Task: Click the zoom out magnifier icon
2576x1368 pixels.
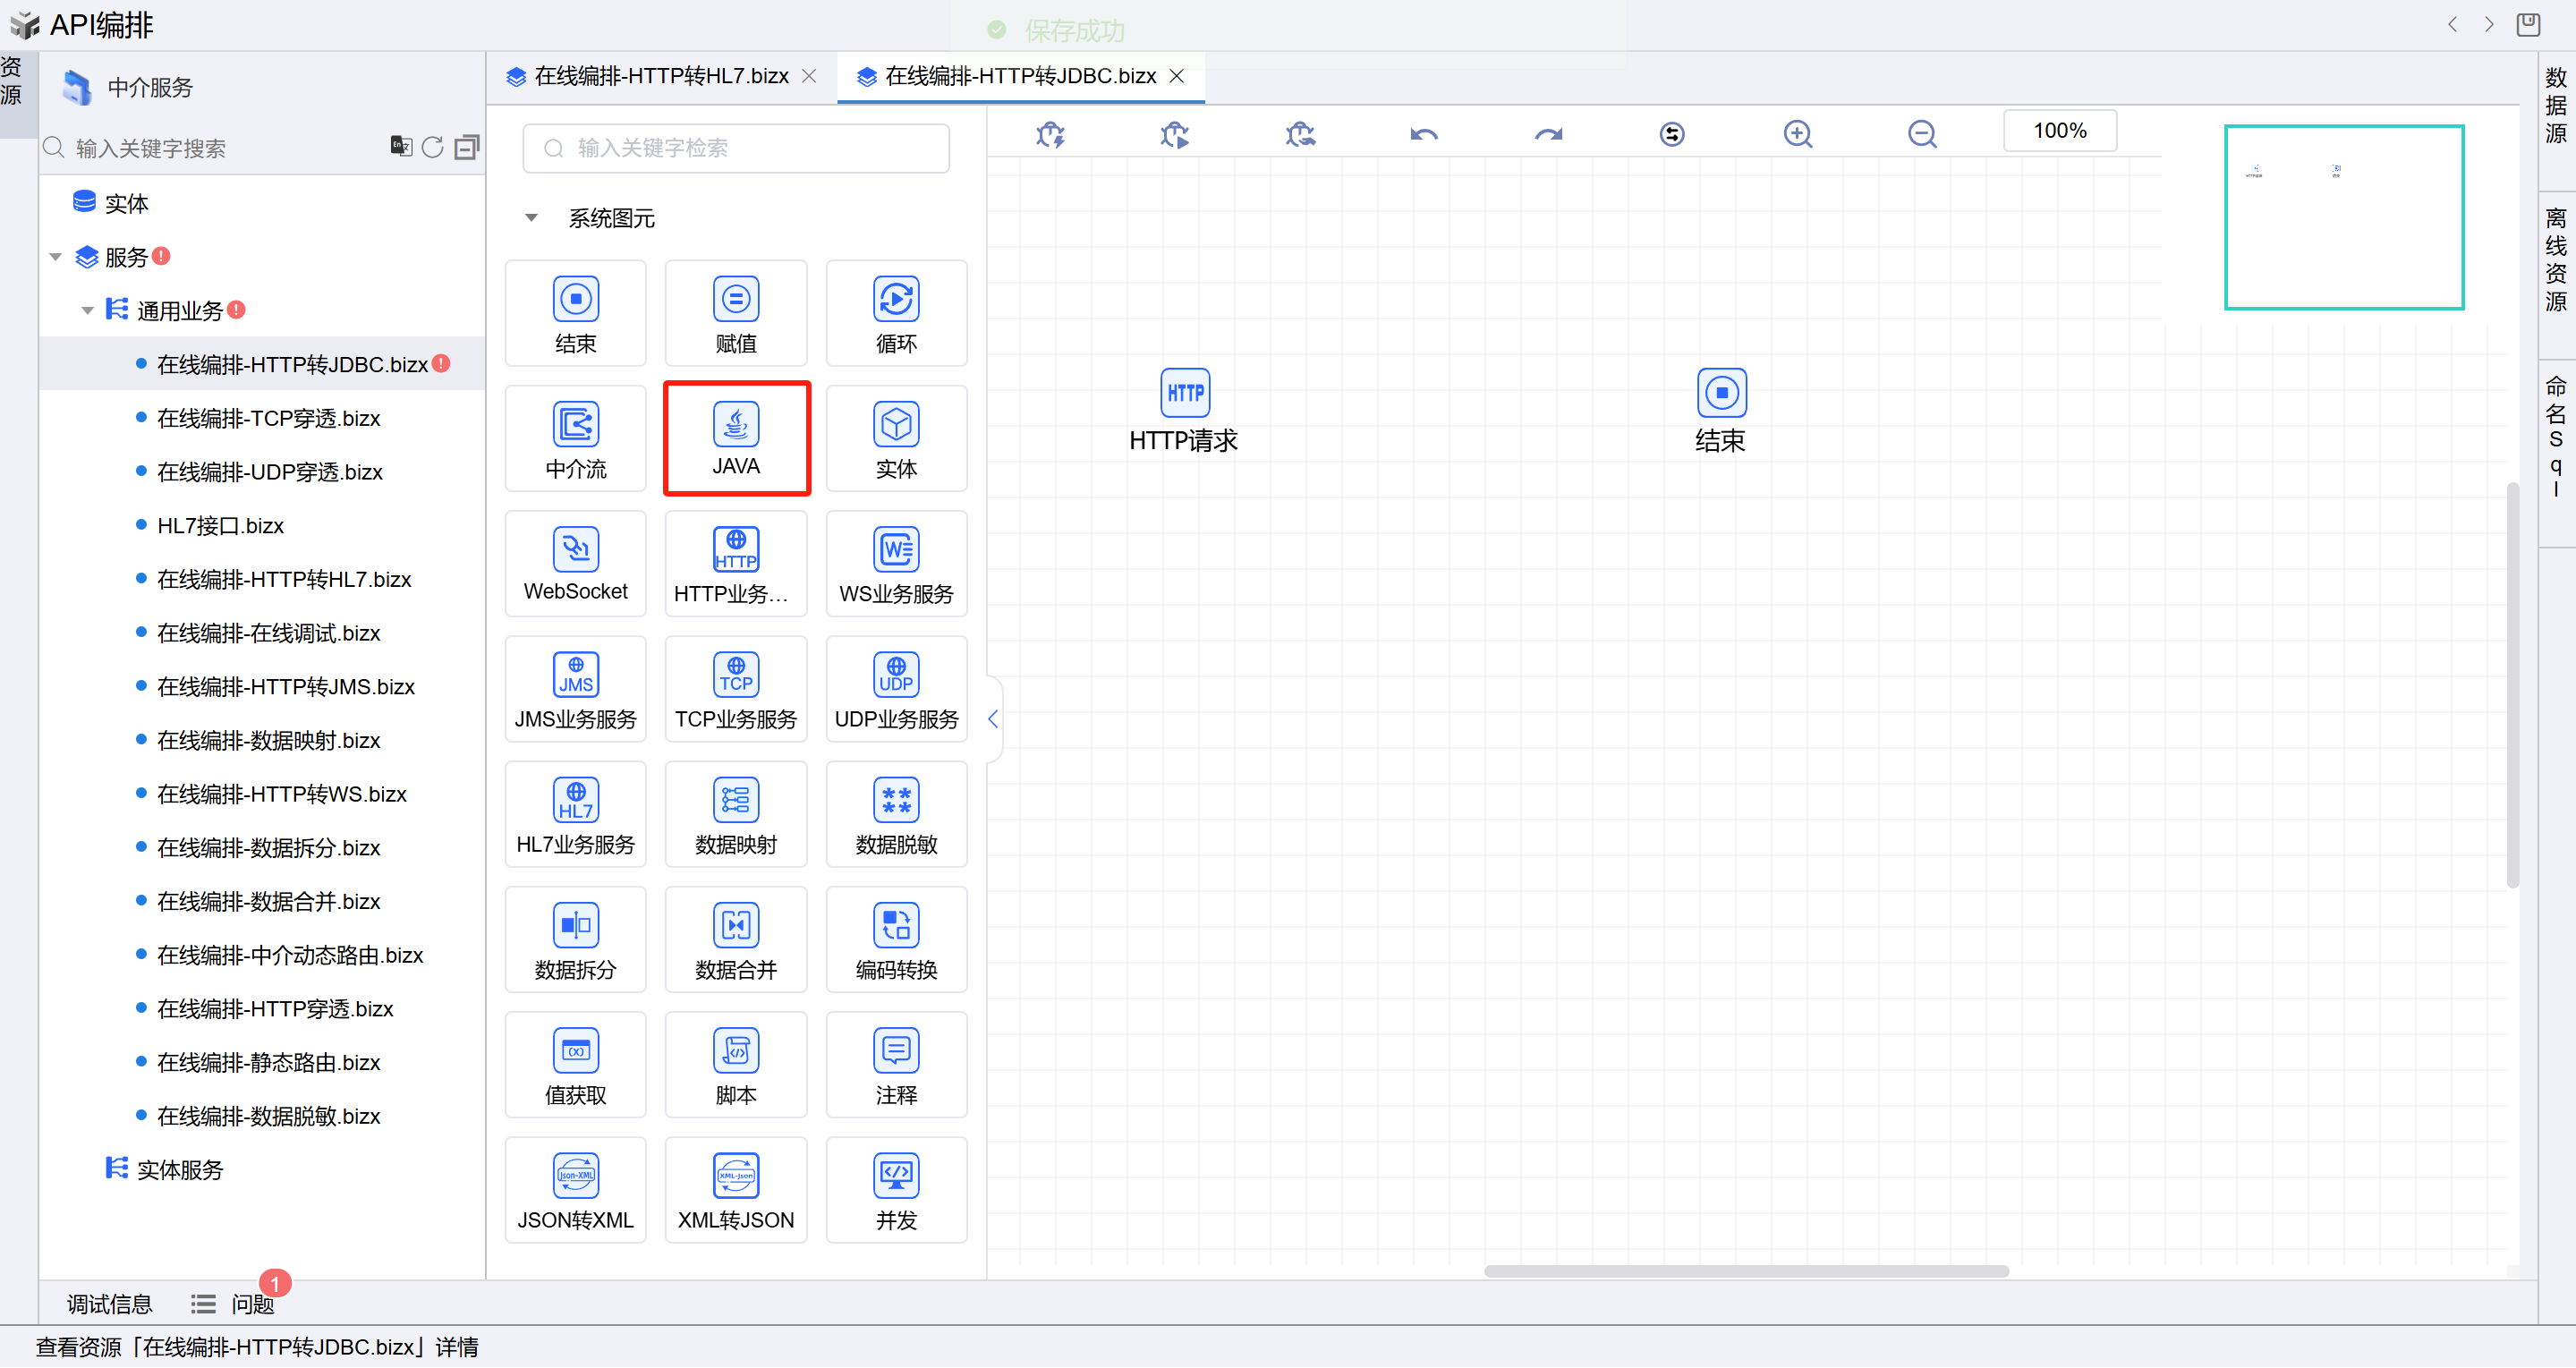Action: point(1921,134)
